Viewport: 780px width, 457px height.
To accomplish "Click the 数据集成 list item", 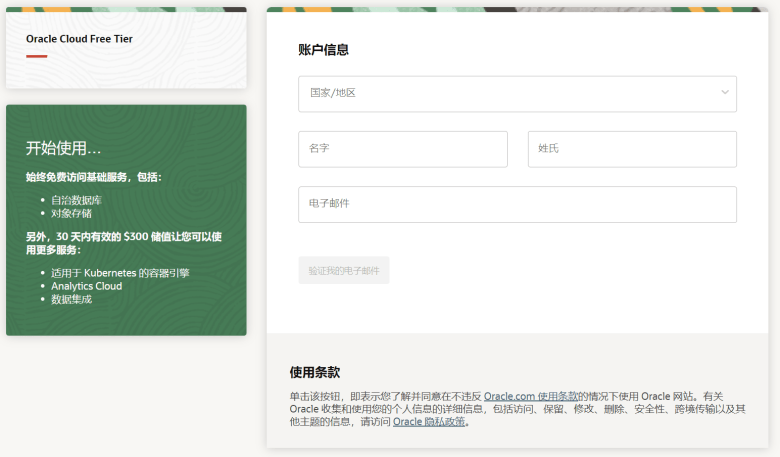I will pos(71,299).
